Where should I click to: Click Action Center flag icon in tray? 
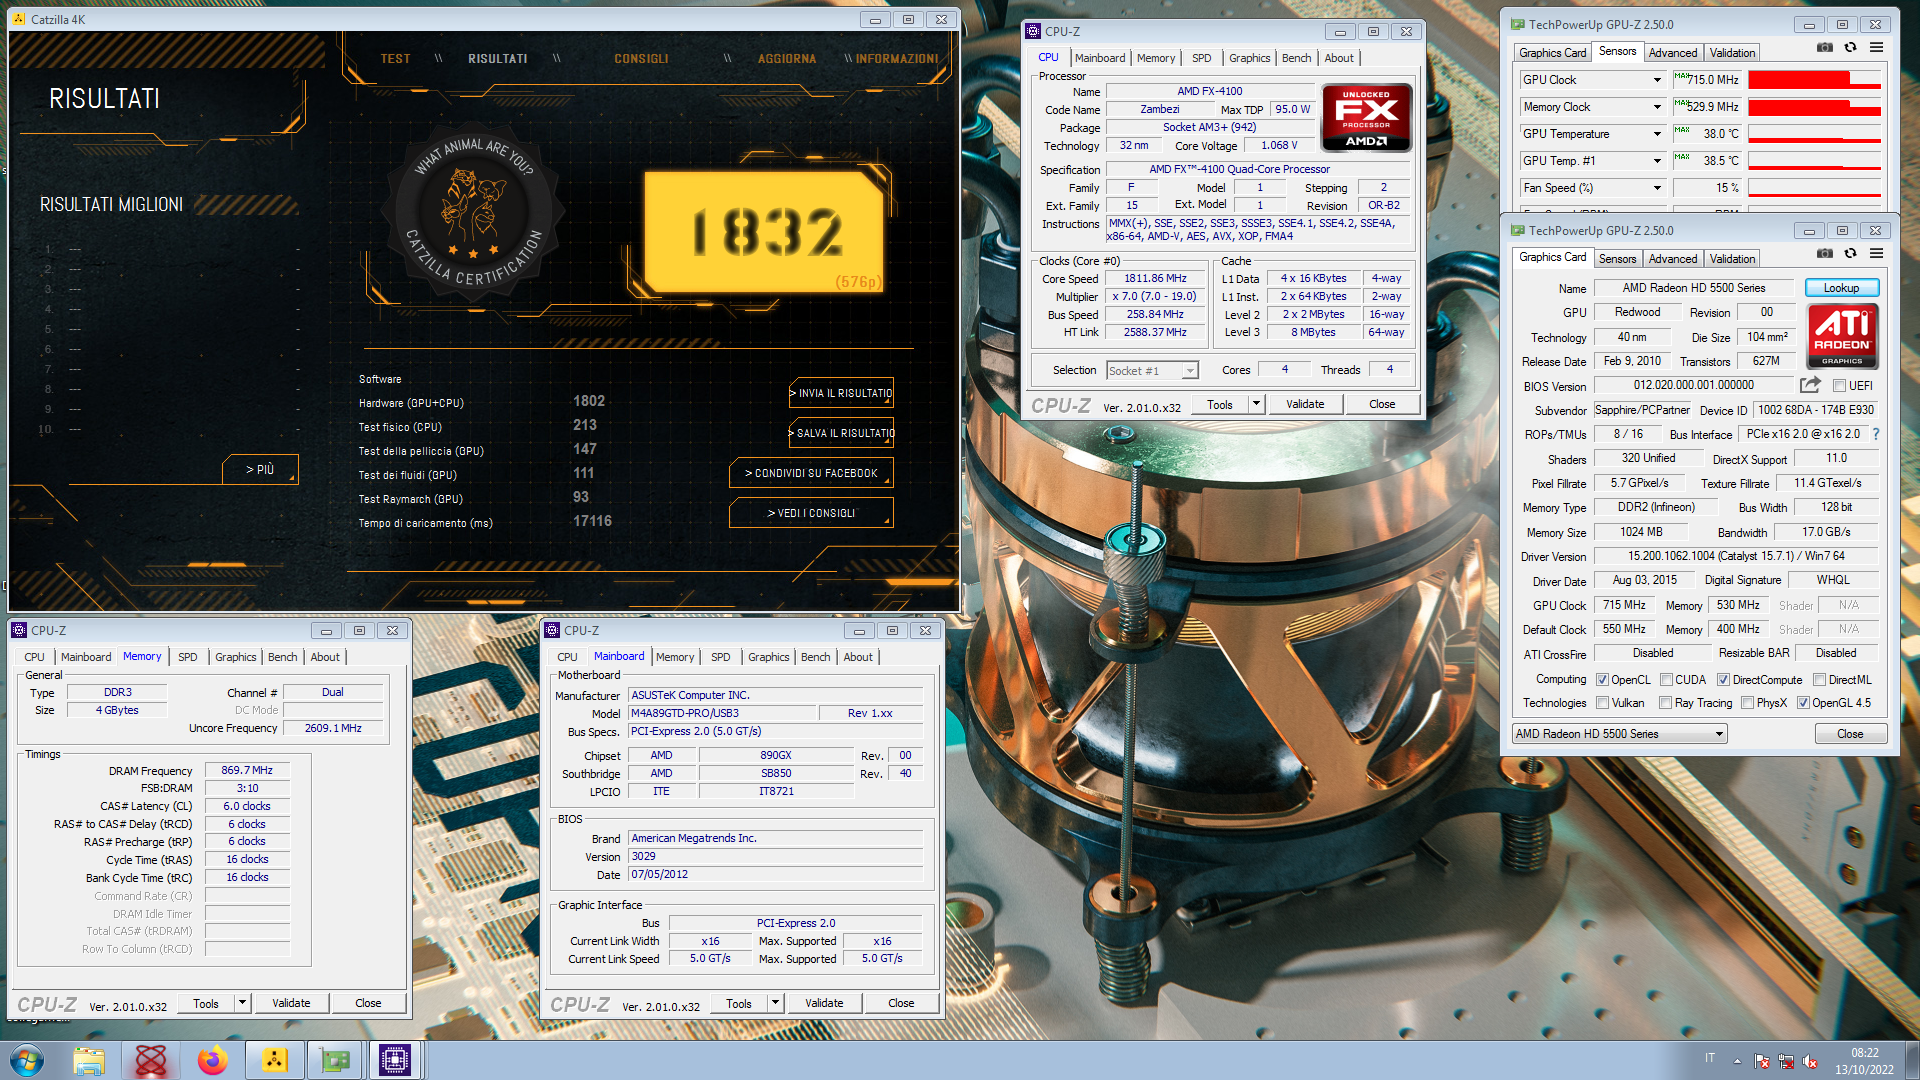[x=1762, y=1061]
